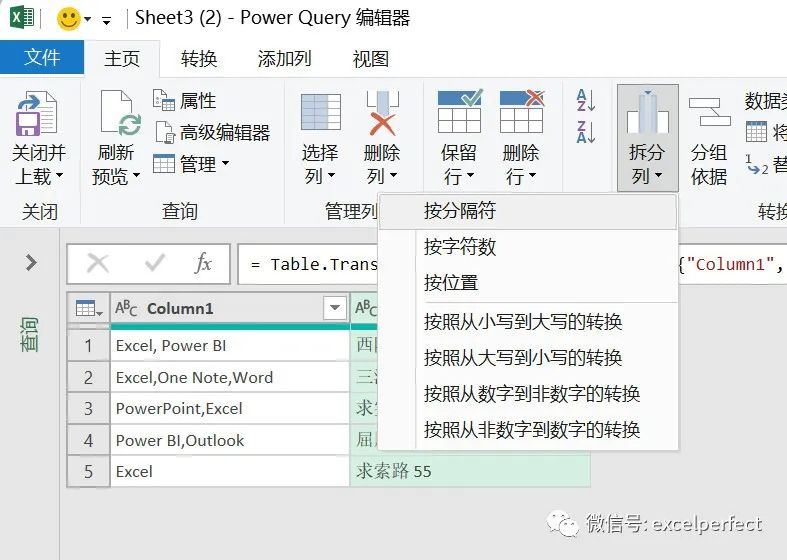Select 按照从大写到小写的转换 option
The width and height of the screenshot is (787, 560).
coord(528,358)
